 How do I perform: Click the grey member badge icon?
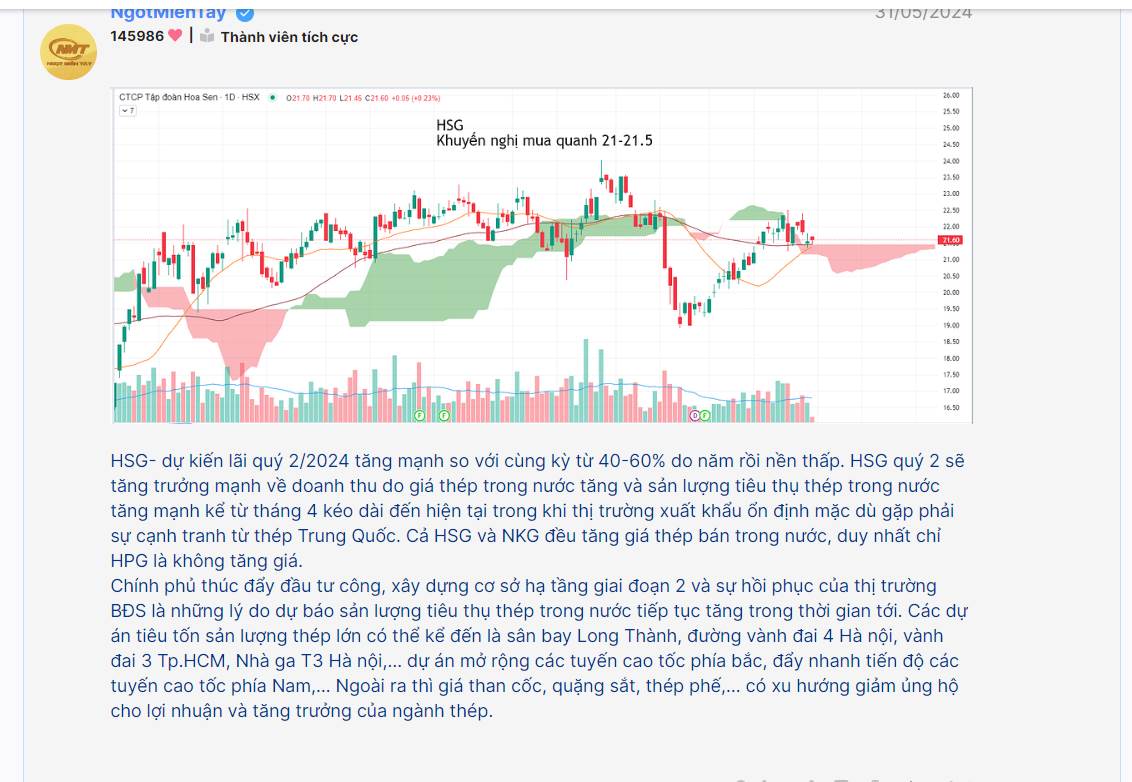(206, 36)
